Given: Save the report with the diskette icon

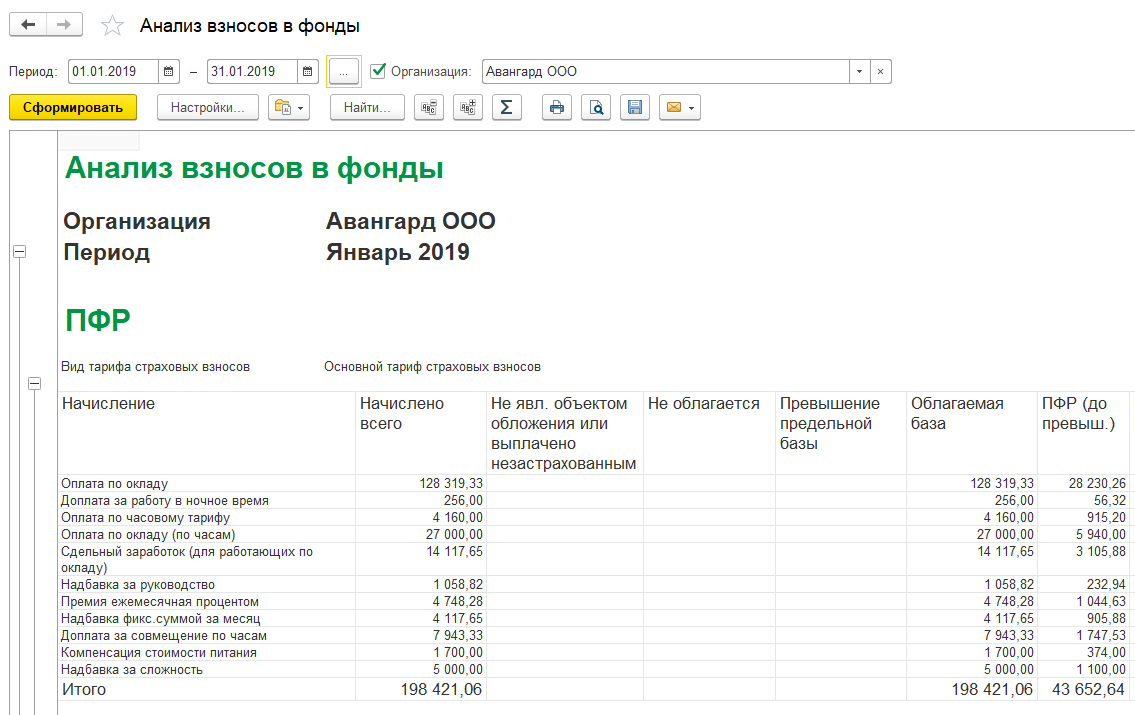Looking at the screenshot, I should (634, 108).
